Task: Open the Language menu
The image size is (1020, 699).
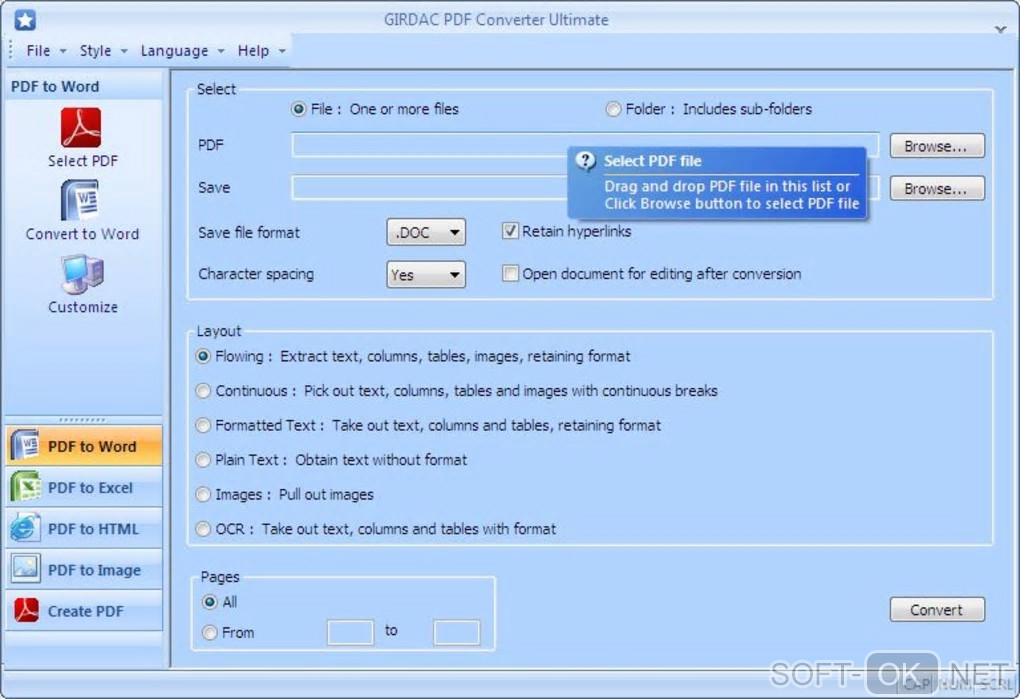Action: coord(182,51)
